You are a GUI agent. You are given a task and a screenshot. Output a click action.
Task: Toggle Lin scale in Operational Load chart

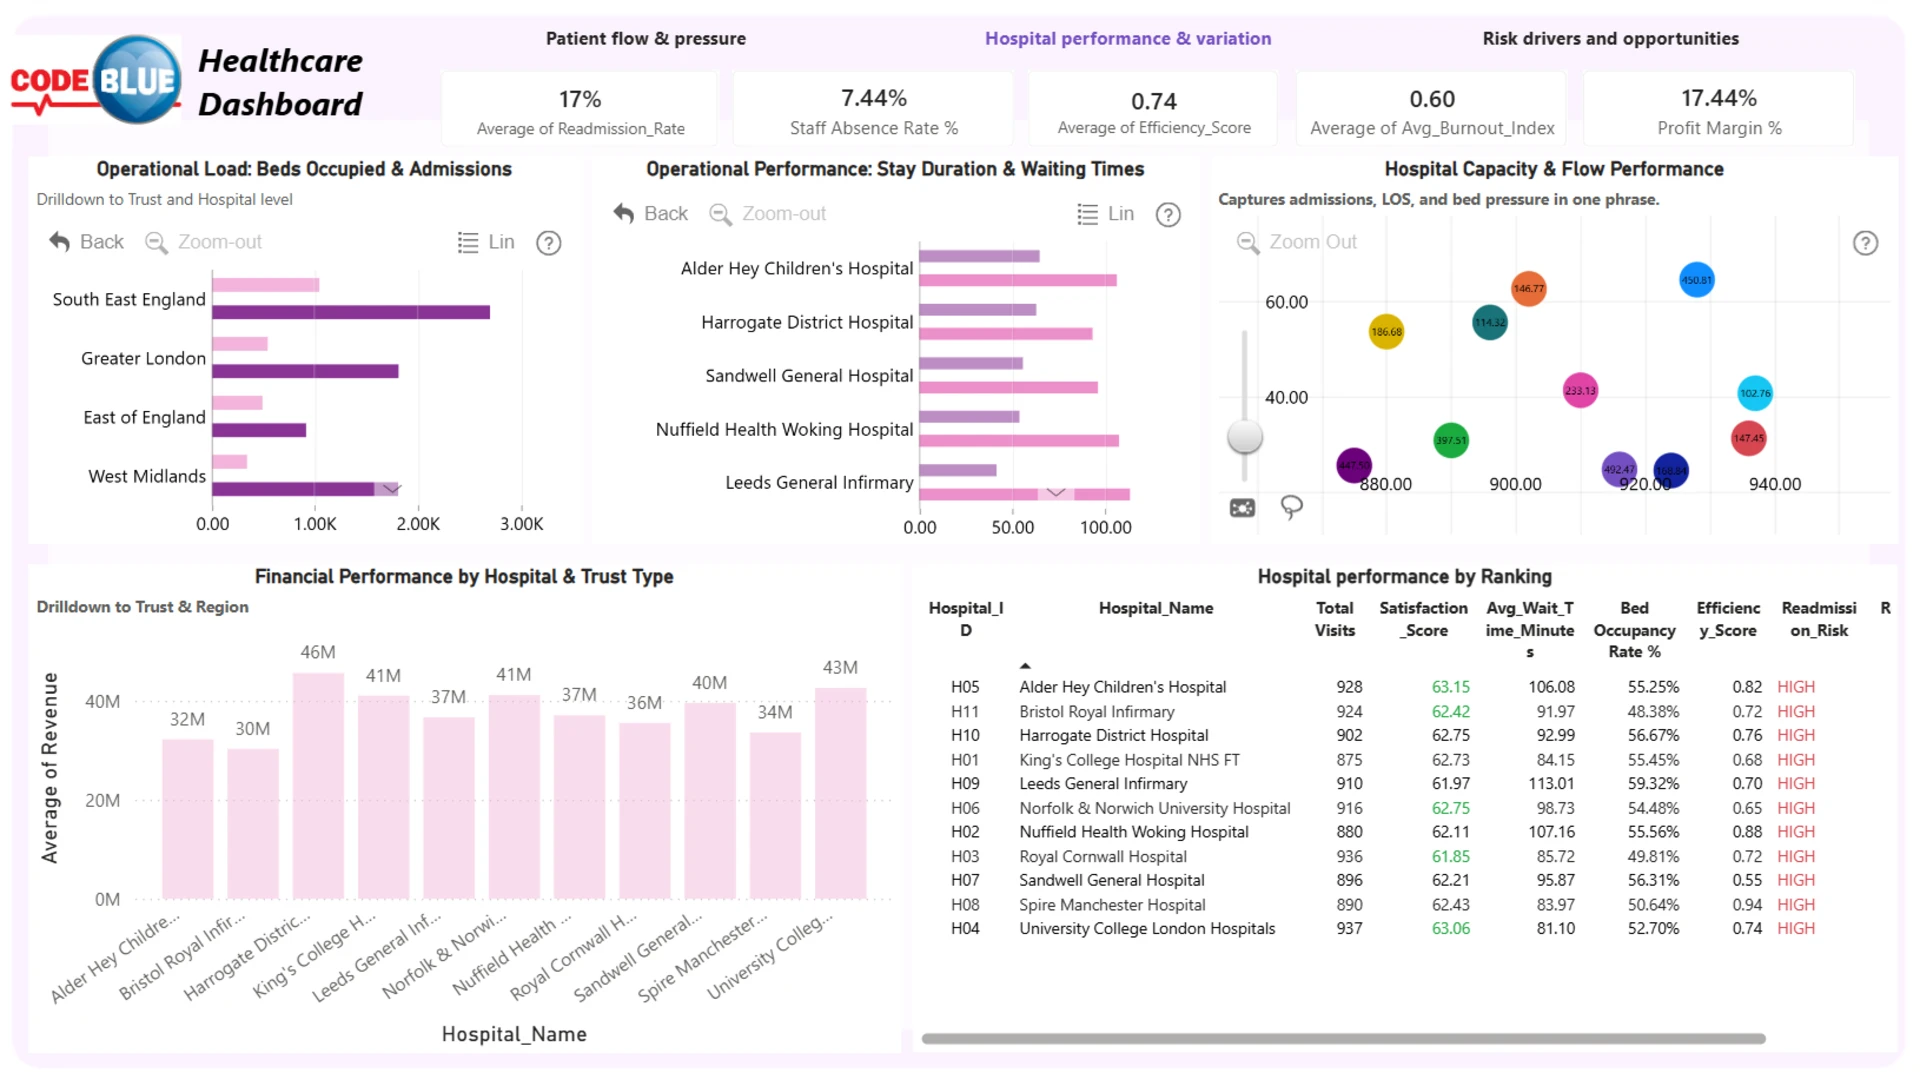click(486, 242)
